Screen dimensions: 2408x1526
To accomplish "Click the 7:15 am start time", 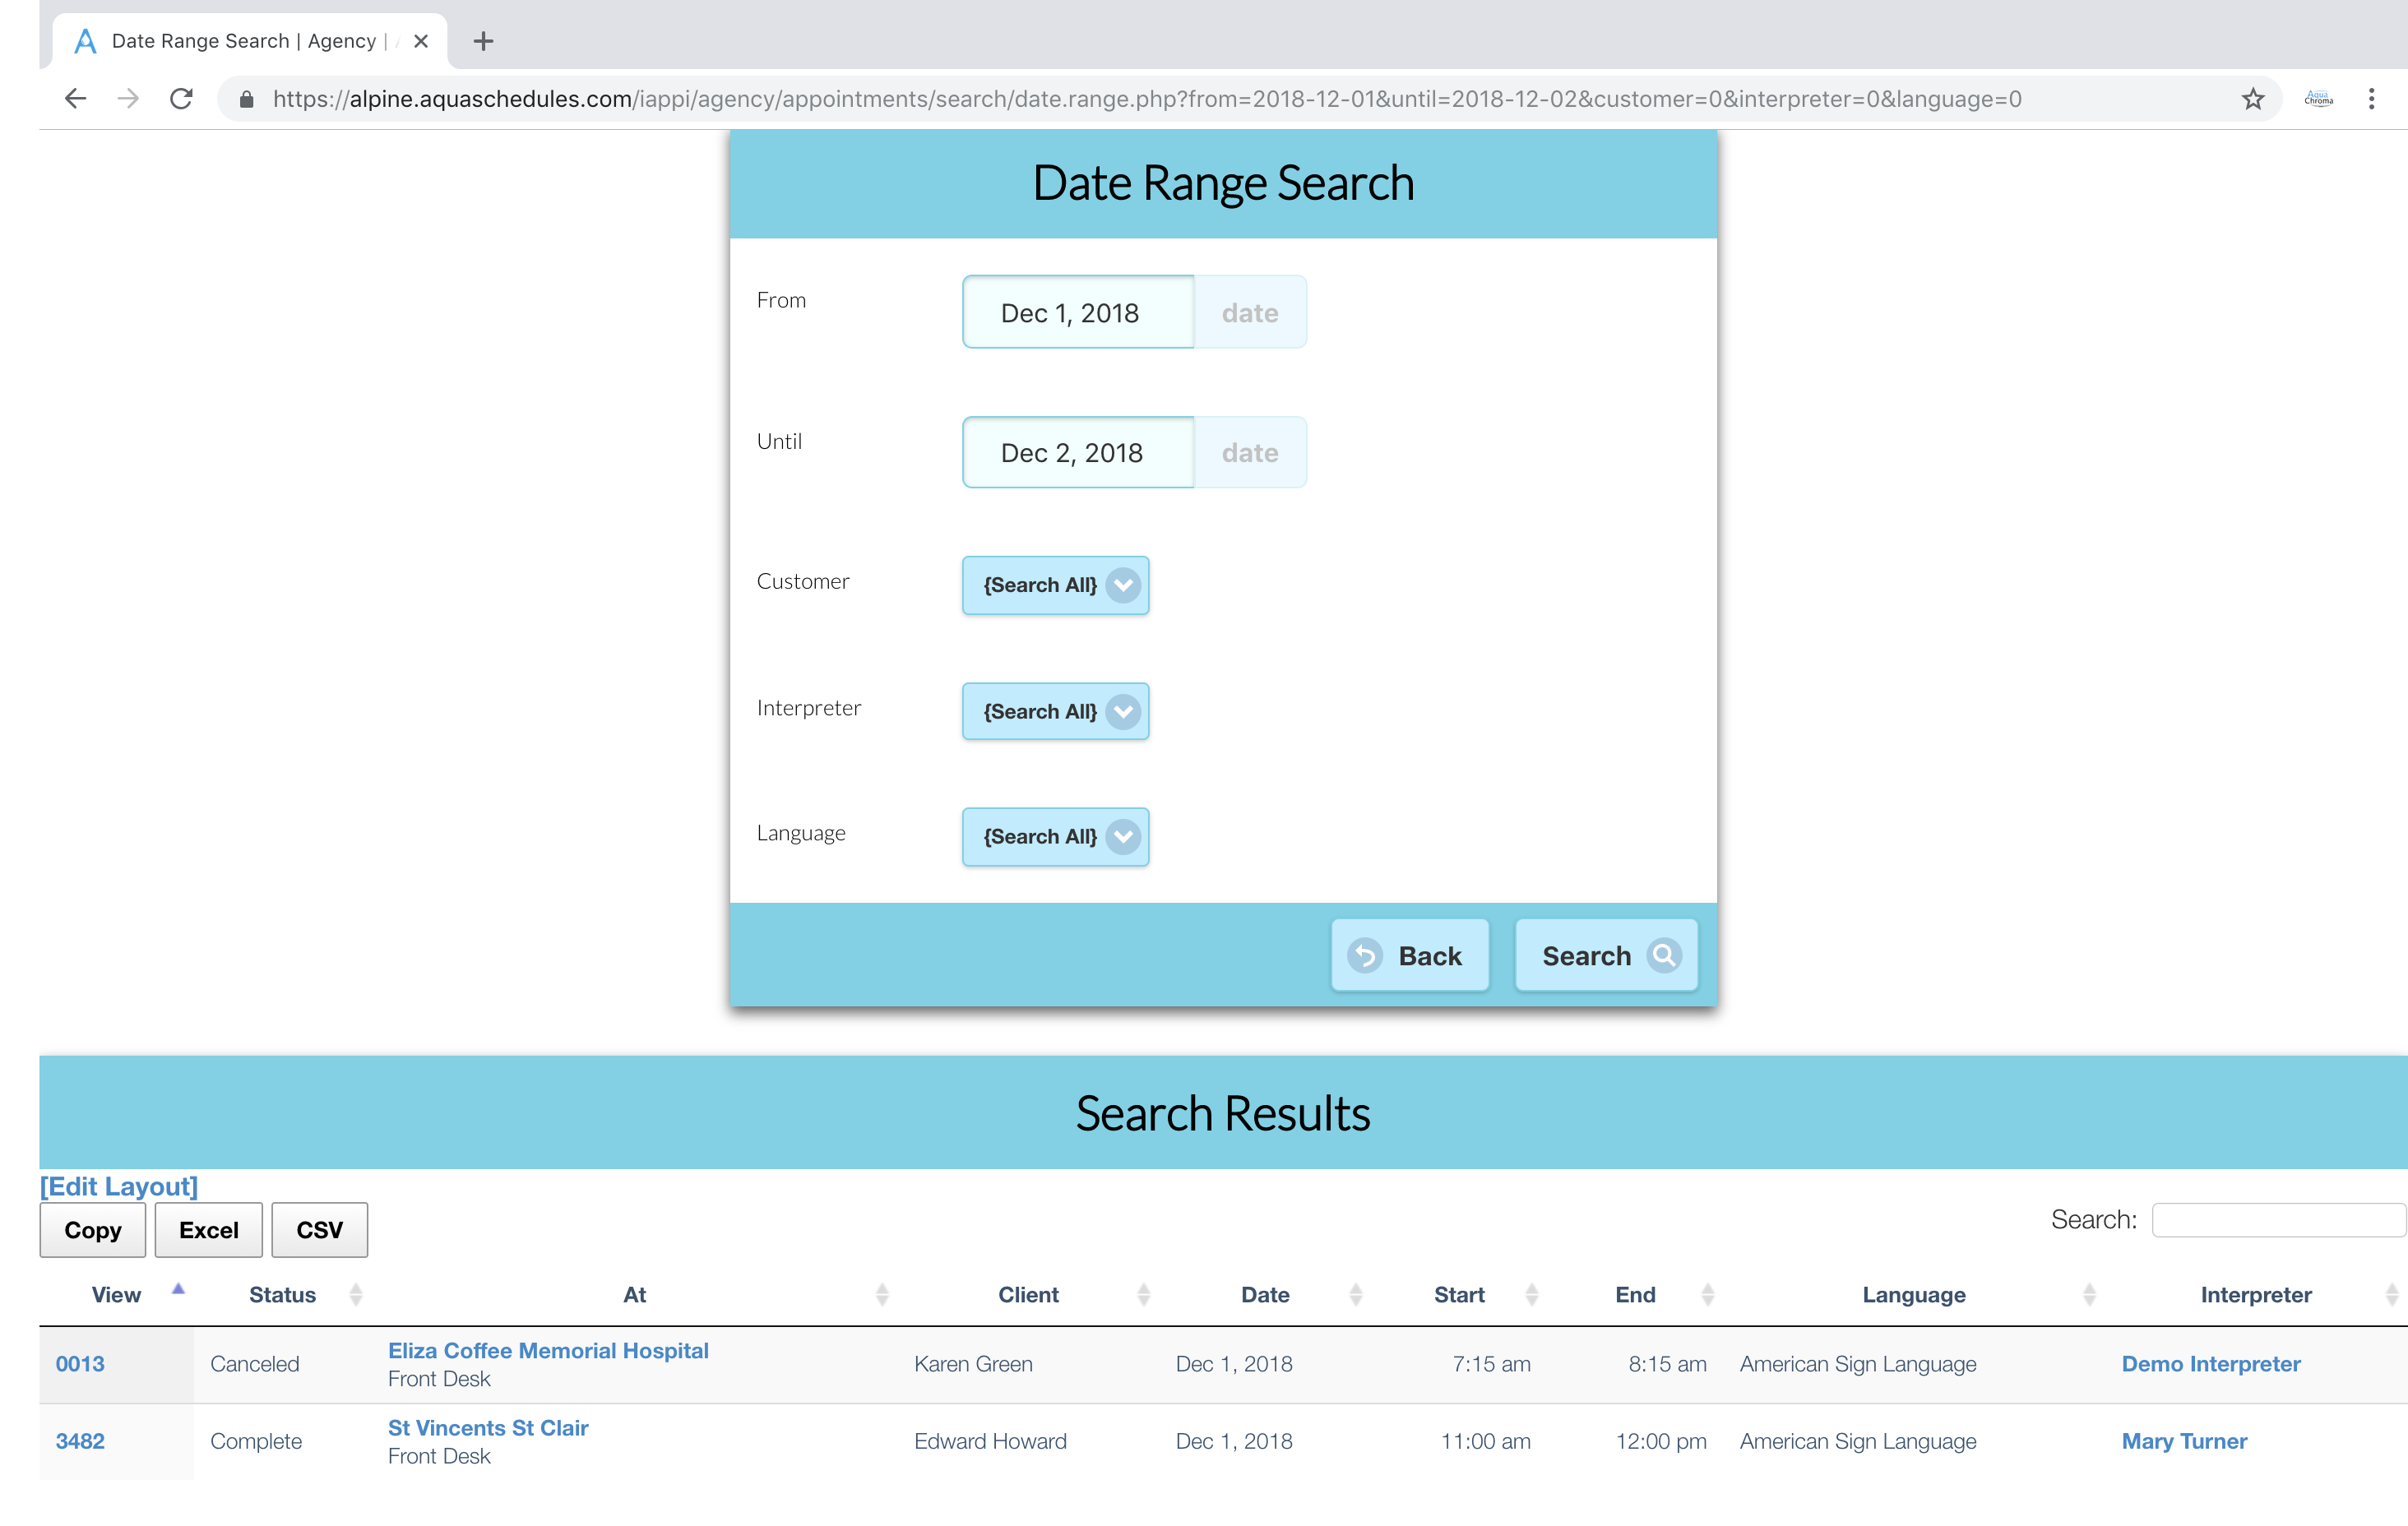I will tap(1491, 1363).
